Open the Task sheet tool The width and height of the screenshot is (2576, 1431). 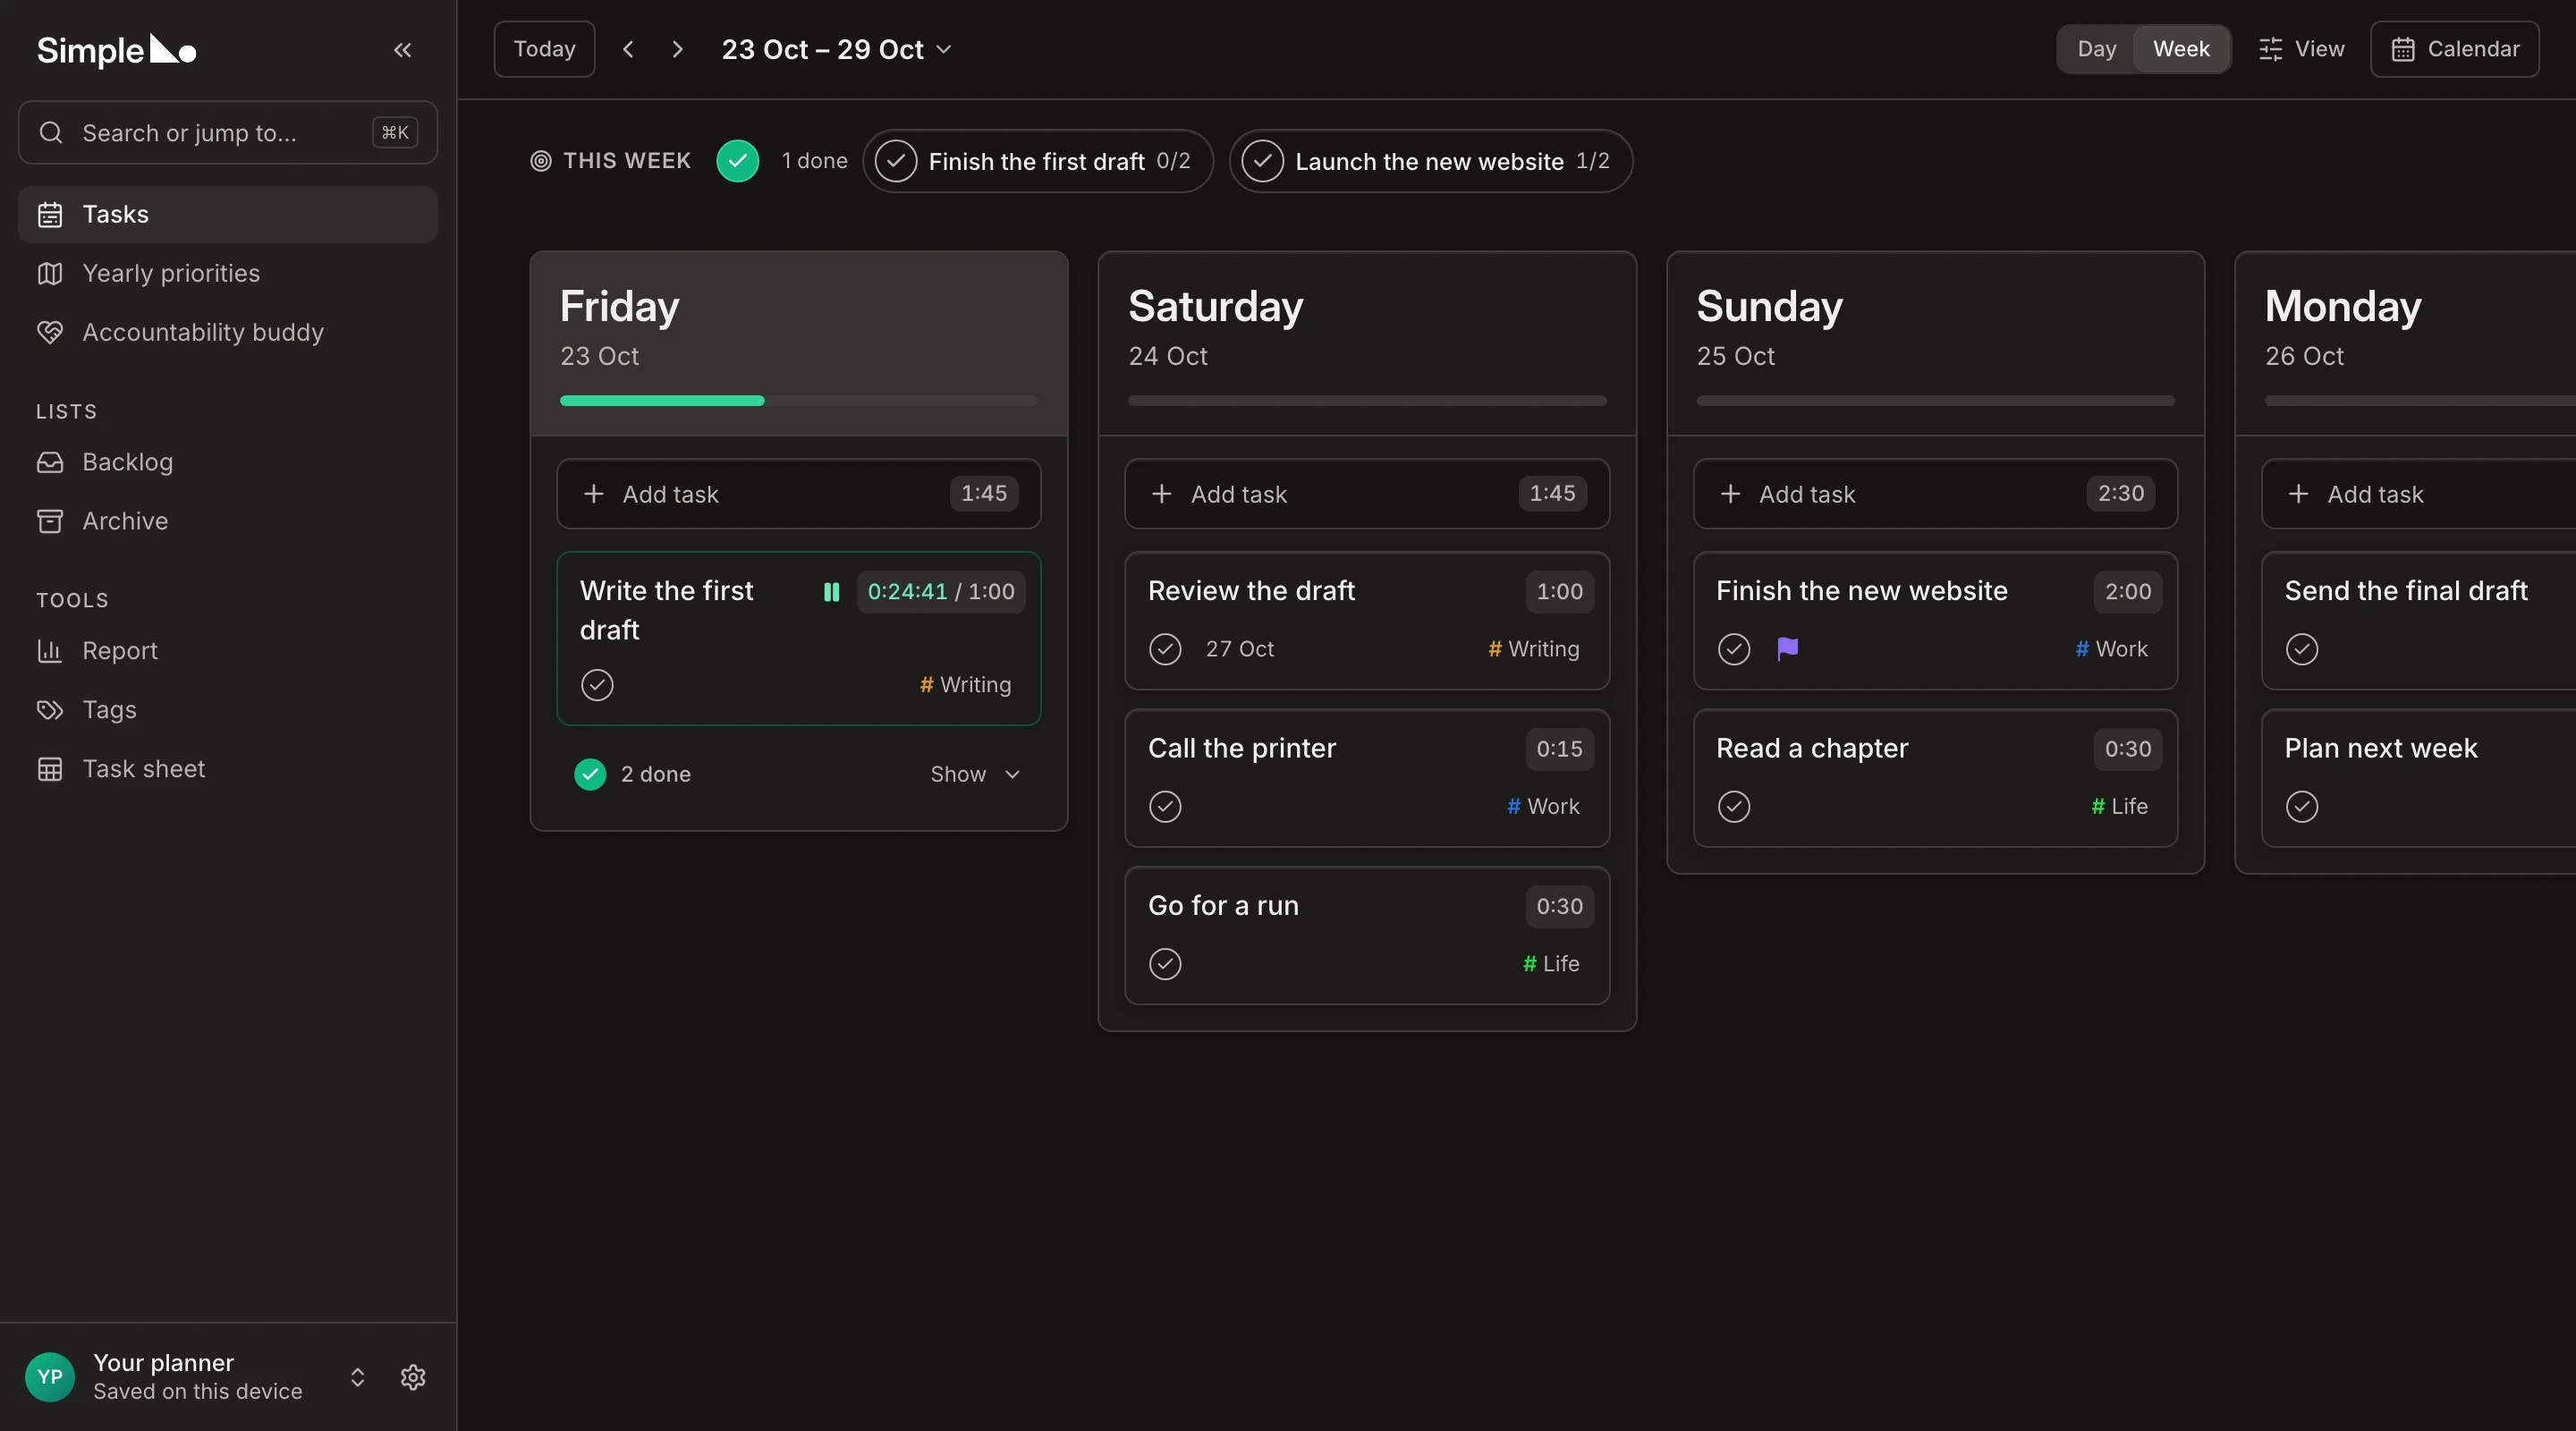point(228,769)
